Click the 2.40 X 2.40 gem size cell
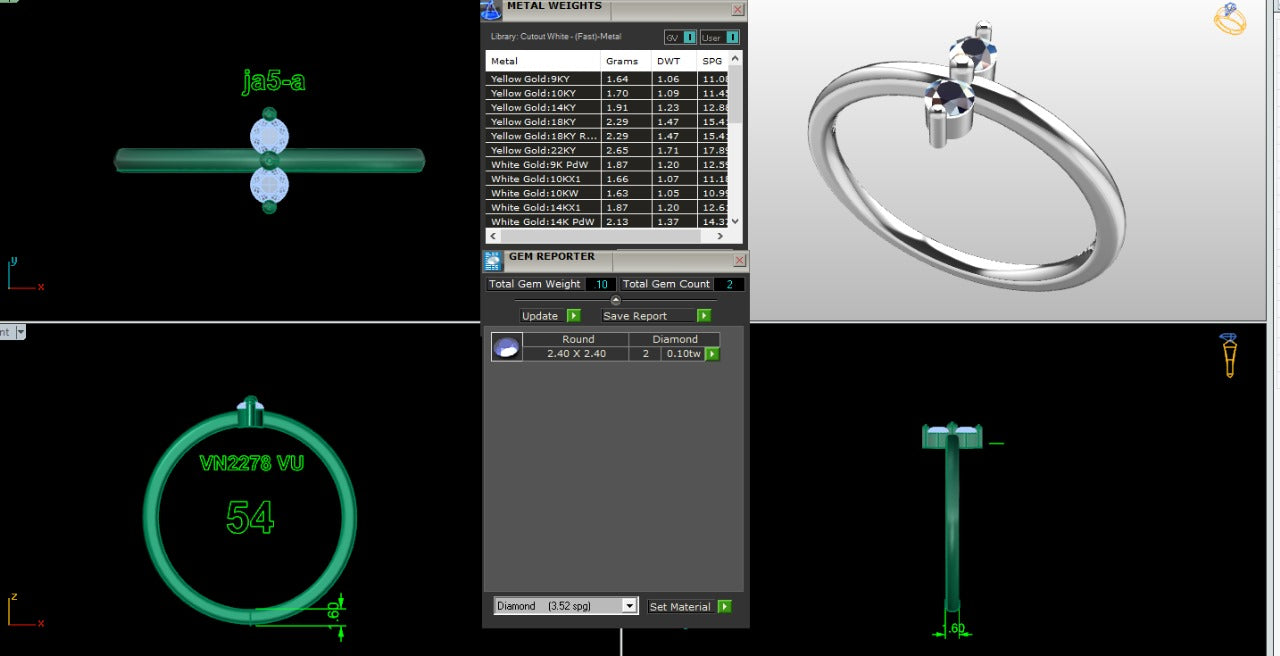The height and width of the screenshot is (656, 1280). tap(576, 354)
